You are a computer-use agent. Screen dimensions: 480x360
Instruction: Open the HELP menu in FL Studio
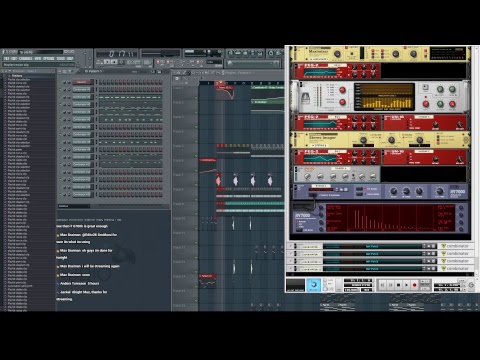[x=70, y=59]
